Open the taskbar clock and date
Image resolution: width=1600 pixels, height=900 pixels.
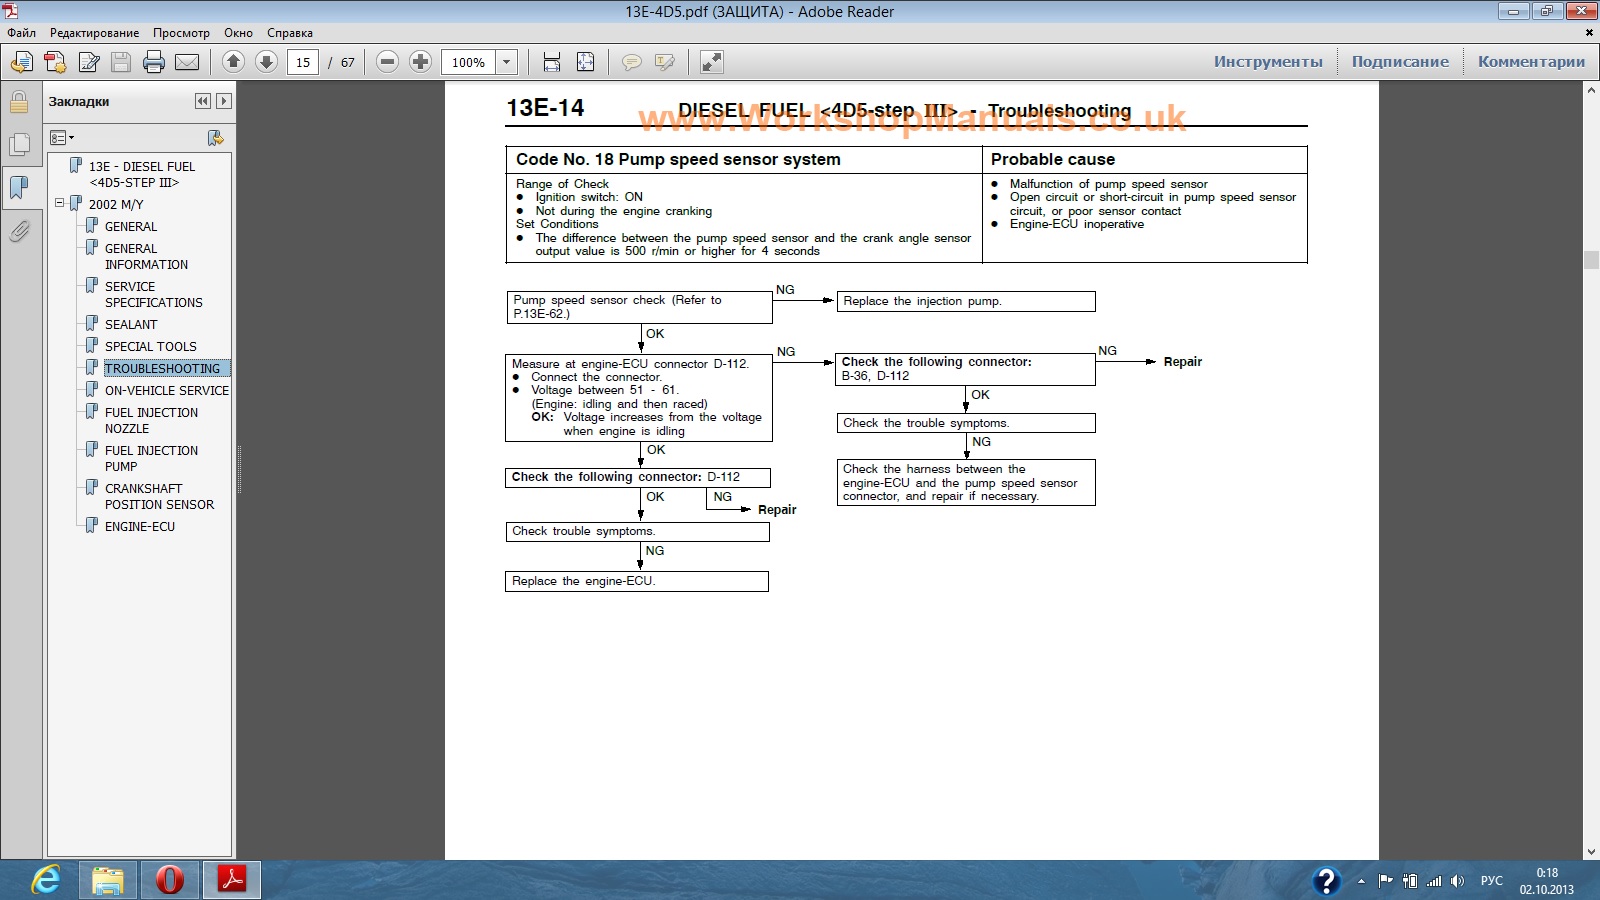pos(1546,881)
